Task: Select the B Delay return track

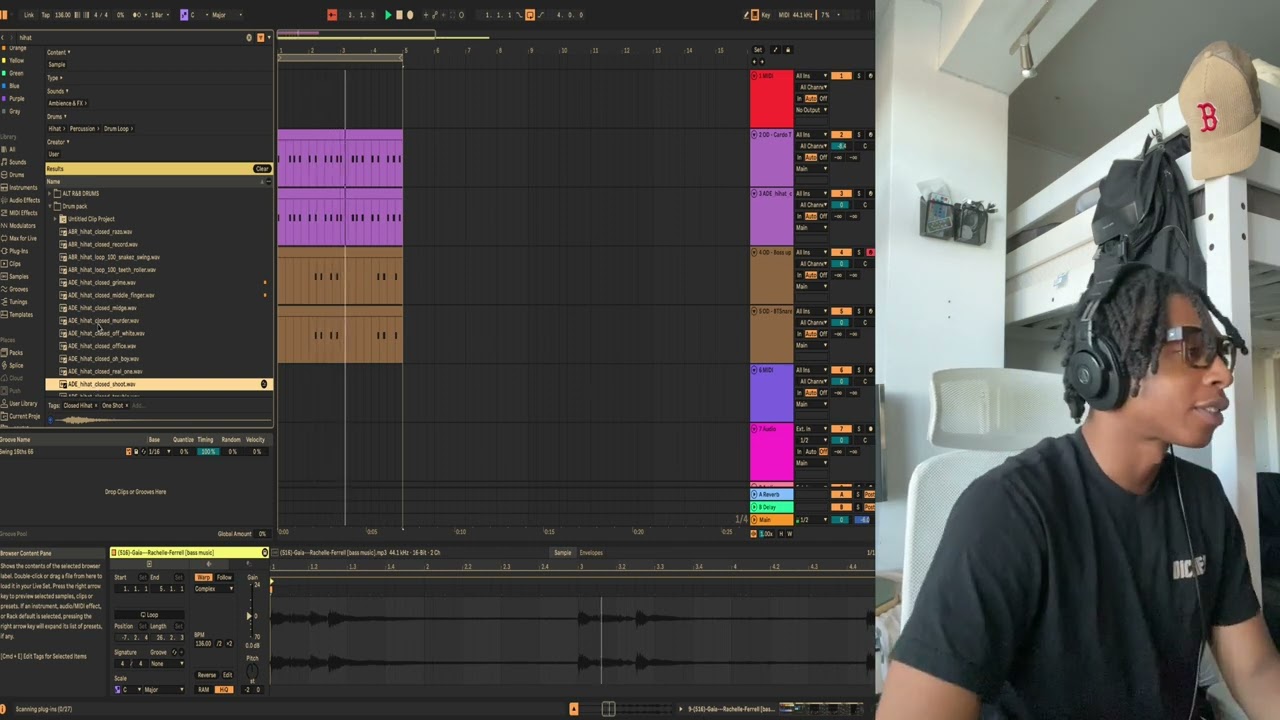Action: 772,507
